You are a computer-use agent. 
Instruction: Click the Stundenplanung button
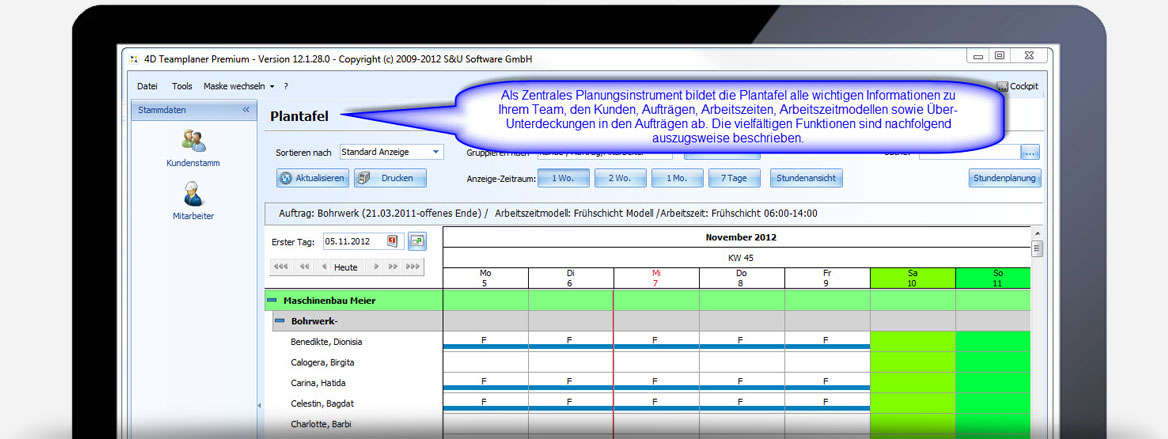coord(1005,178)
